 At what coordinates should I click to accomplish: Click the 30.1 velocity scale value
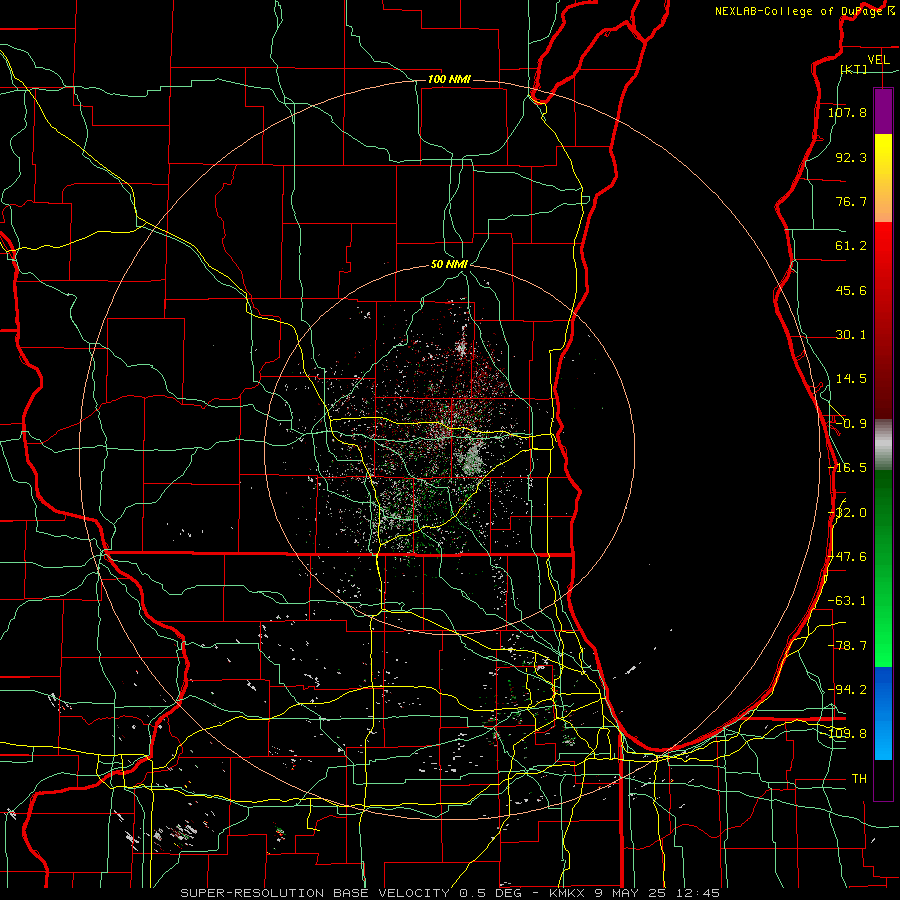pyautogui.click(x=851, y=335)
